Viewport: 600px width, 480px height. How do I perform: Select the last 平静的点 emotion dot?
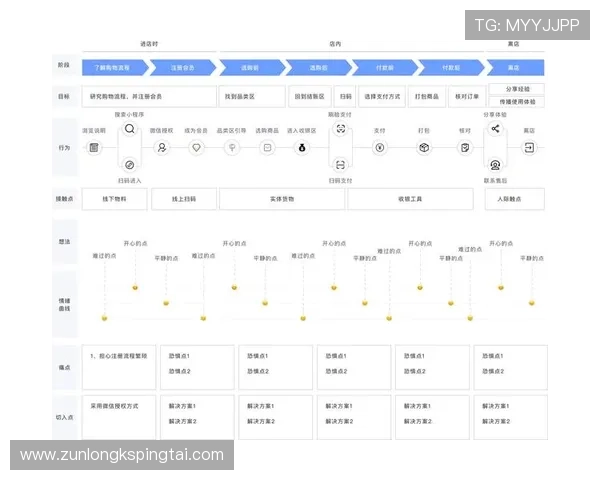[x=532, y=303]
